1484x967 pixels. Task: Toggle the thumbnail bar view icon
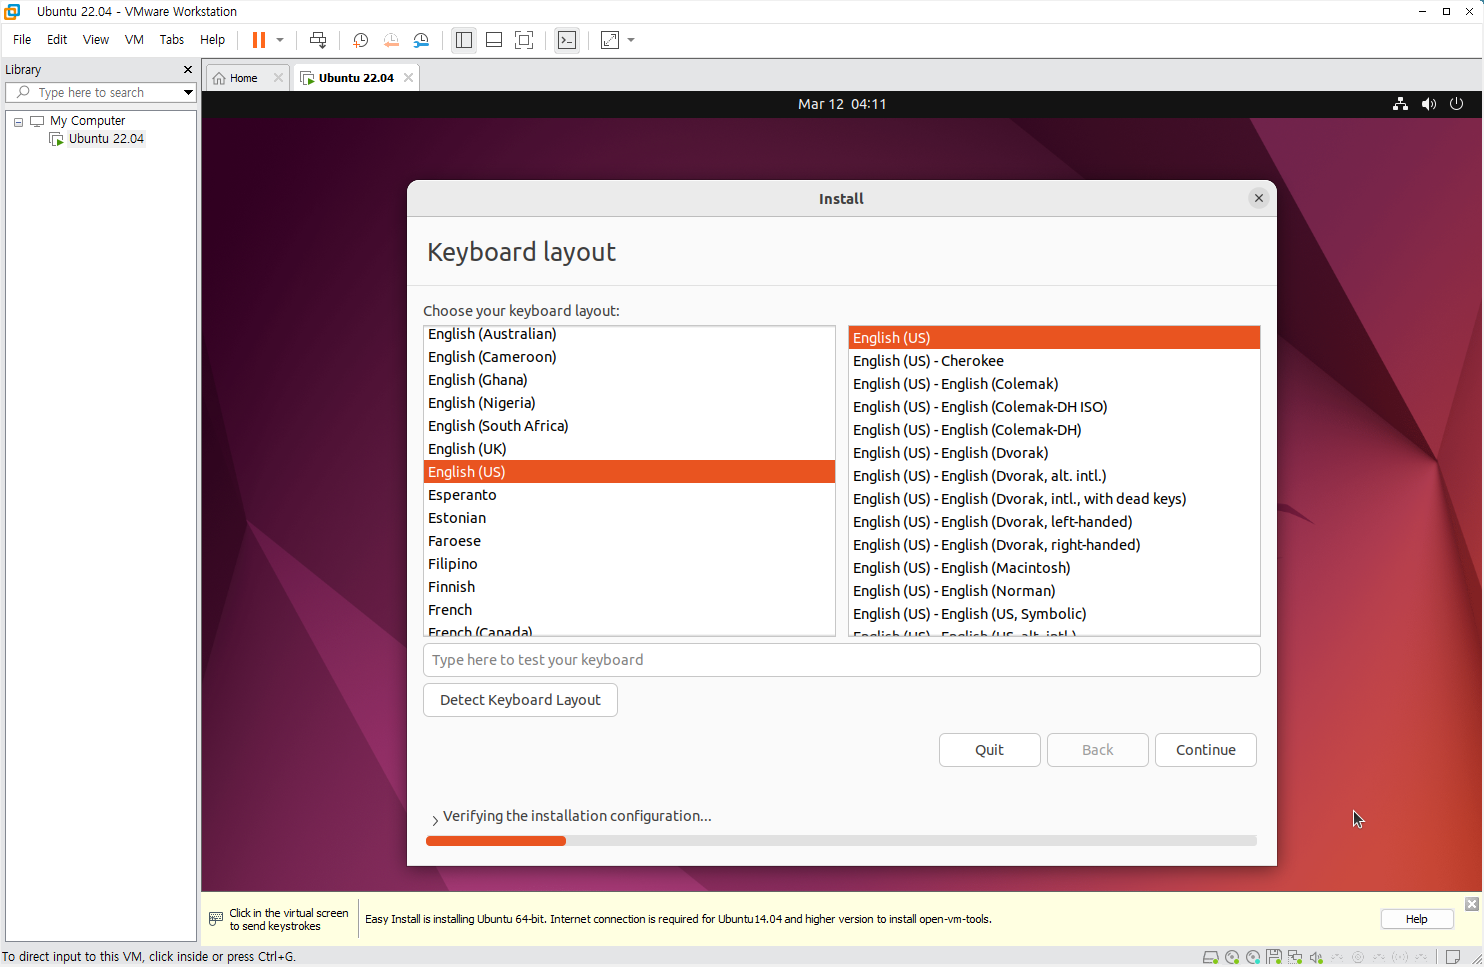coord(494,40)
